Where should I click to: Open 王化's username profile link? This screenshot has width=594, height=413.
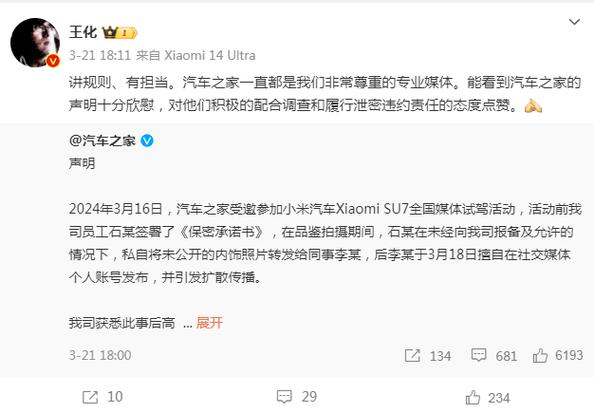tap(83, 32)
